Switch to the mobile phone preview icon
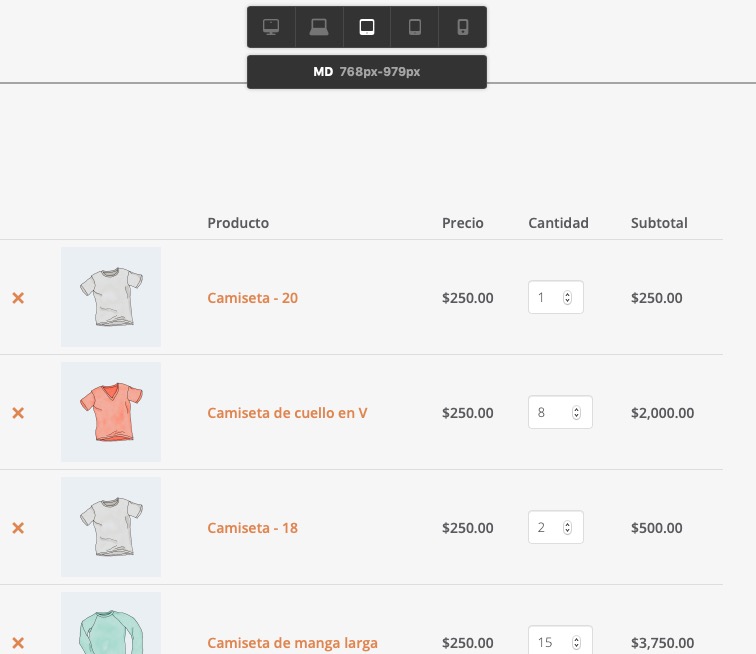This screenshot has height=654, width=756. 462,27
